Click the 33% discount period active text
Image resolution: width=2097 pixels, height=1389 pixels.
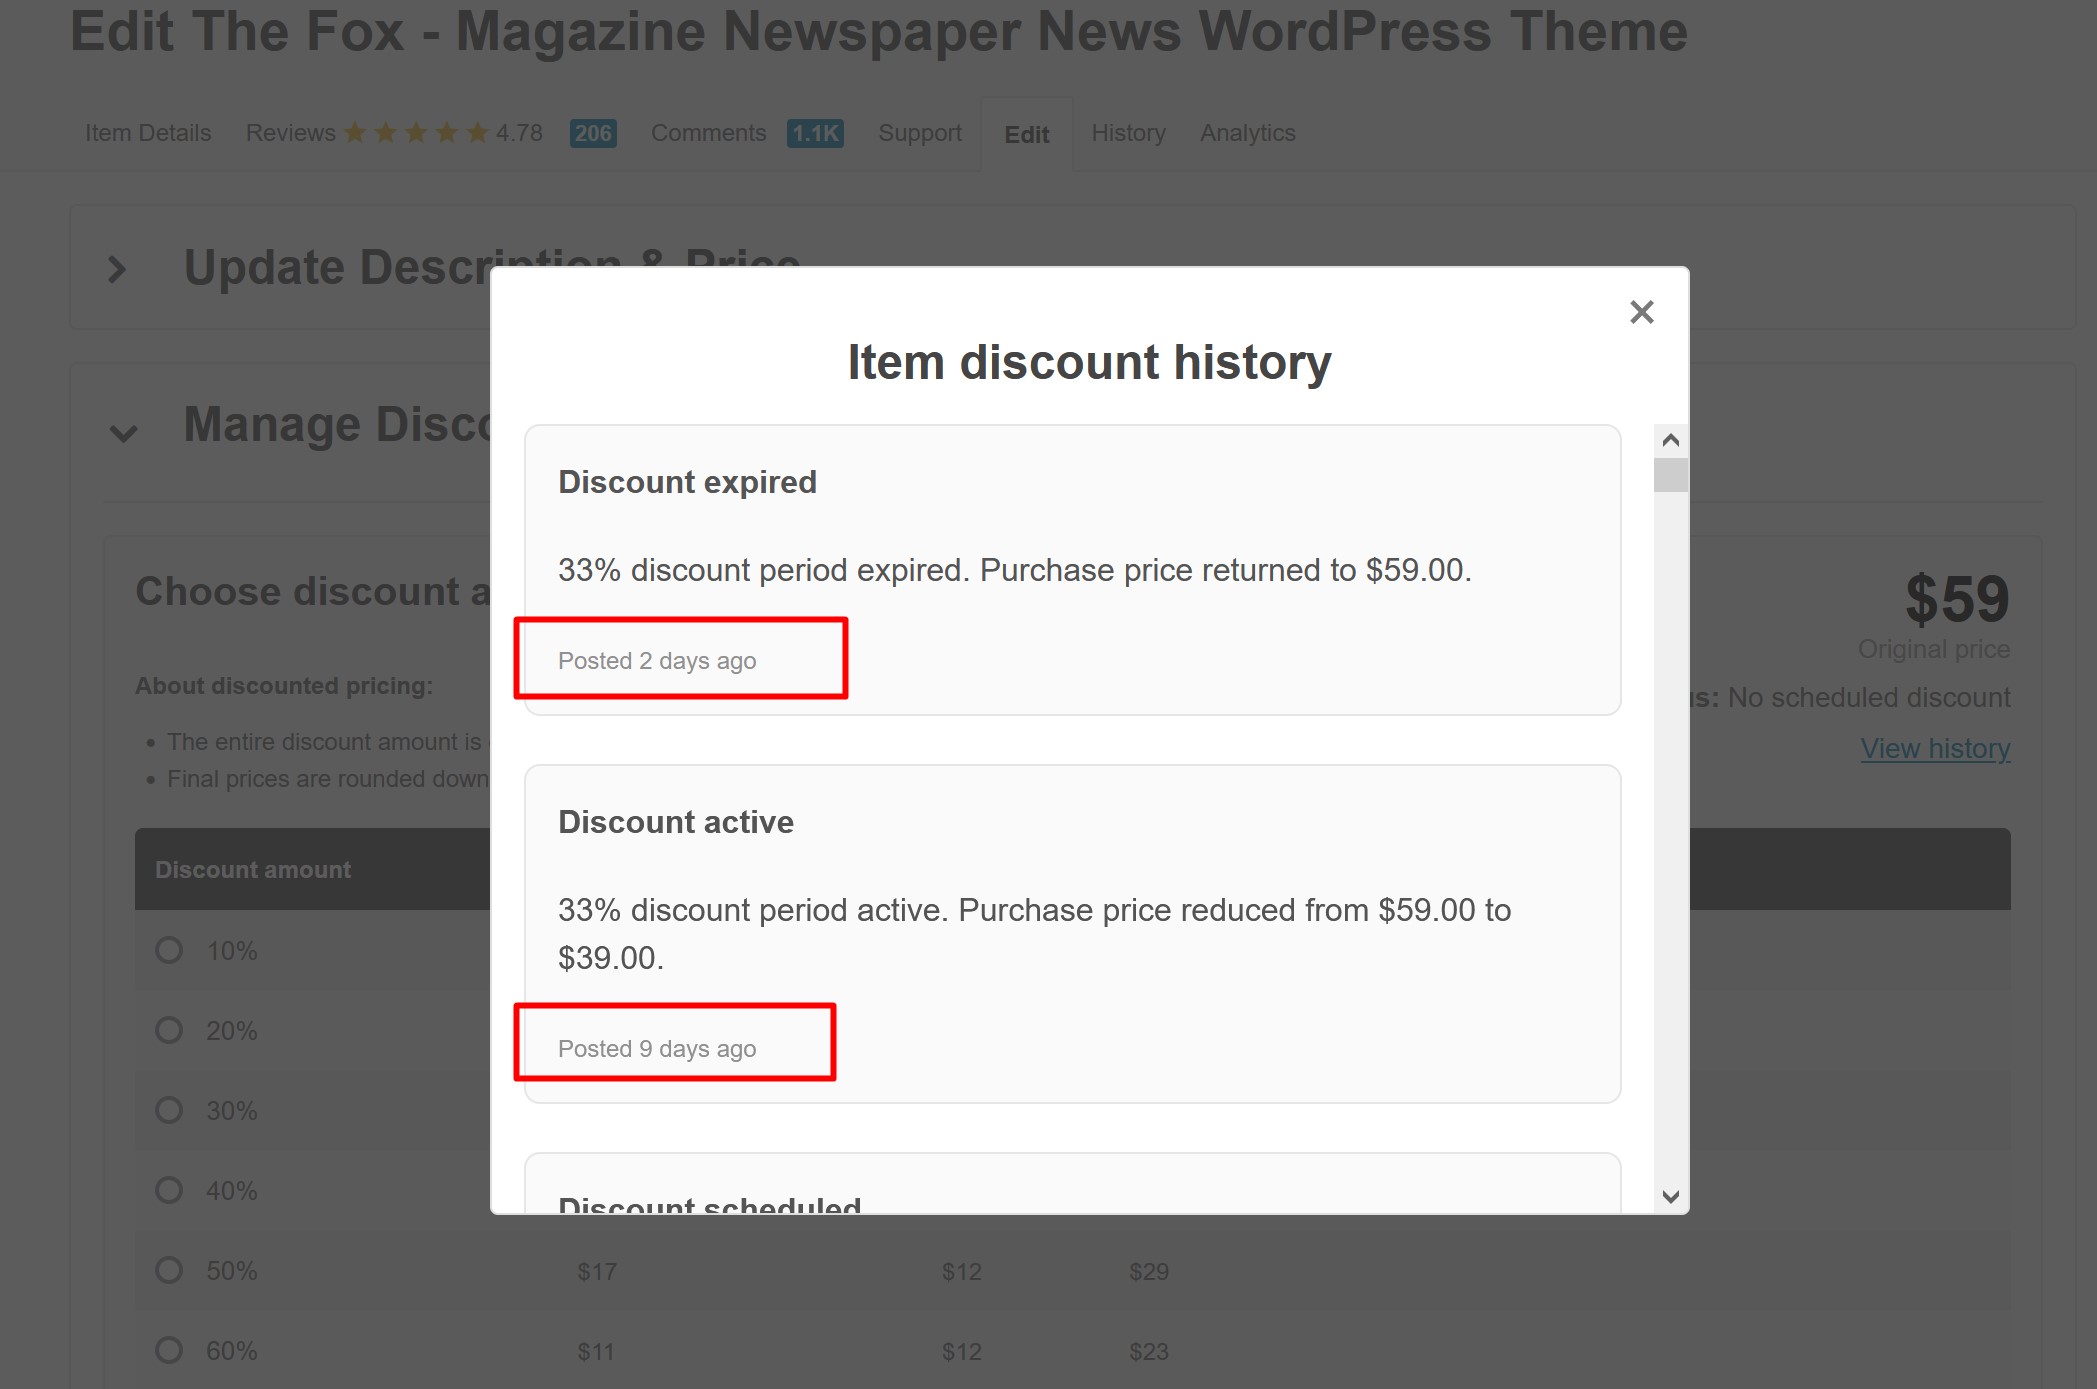[x=1035, y=934]
